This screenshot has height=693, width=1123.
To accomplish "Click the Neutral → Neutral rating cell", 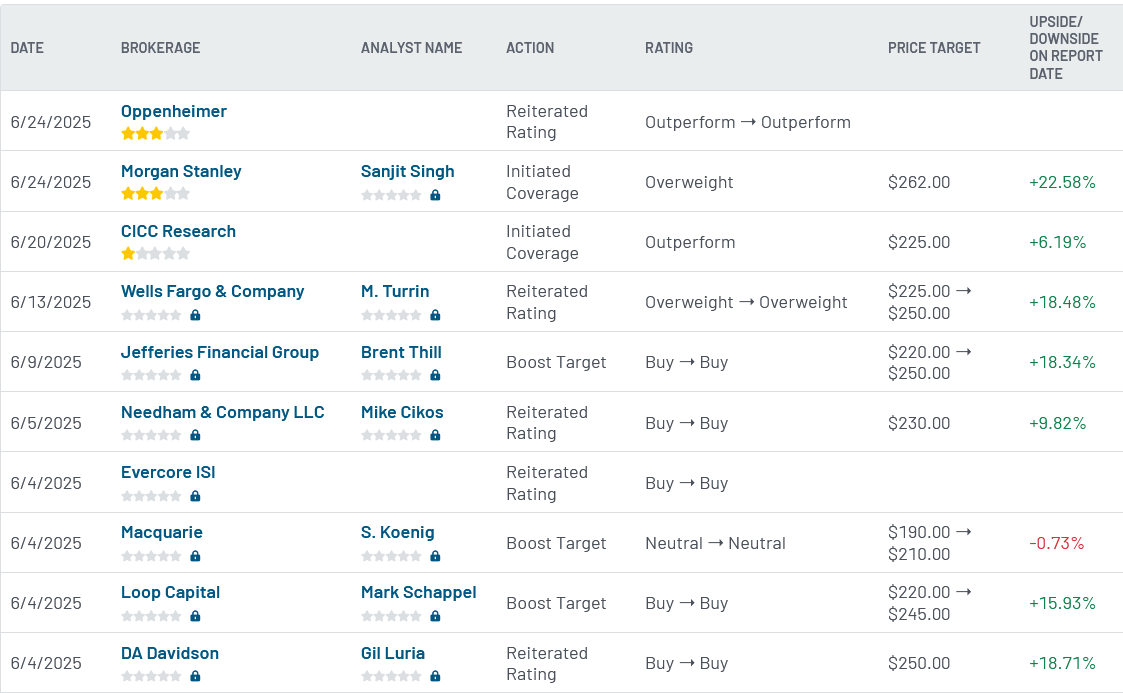I will click(x=715, y=543).
